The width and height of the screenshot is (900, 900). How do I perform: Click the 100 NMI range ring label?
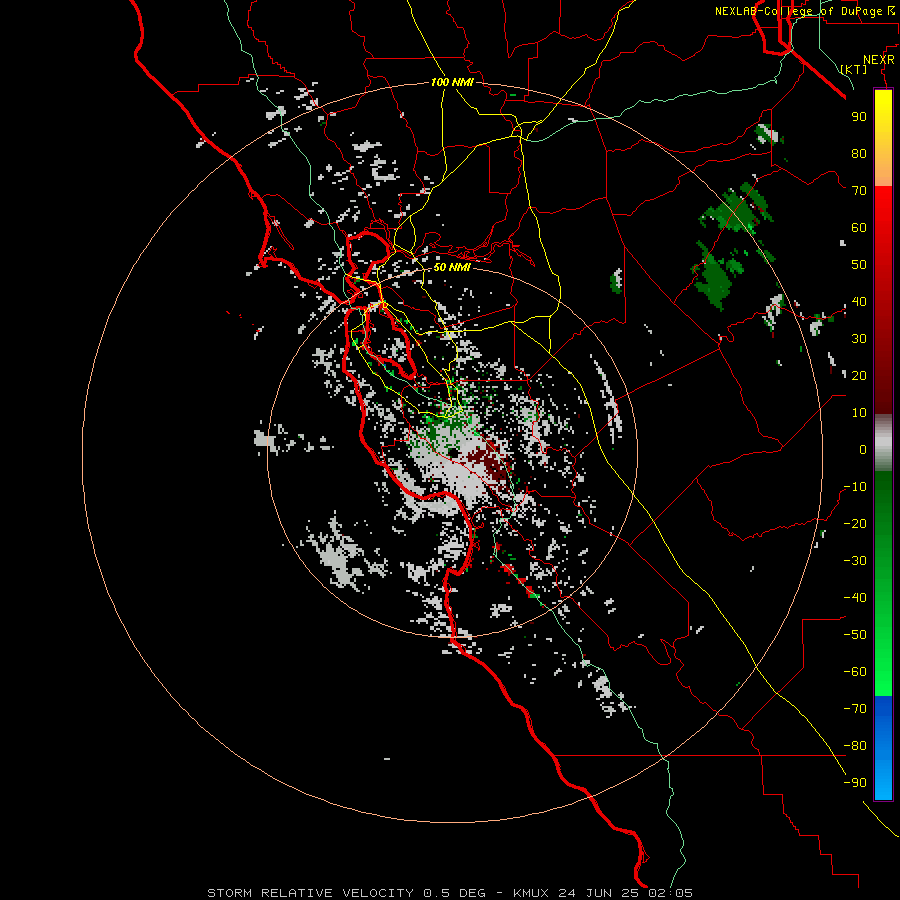pyautogui.click(x=452, y=82)
